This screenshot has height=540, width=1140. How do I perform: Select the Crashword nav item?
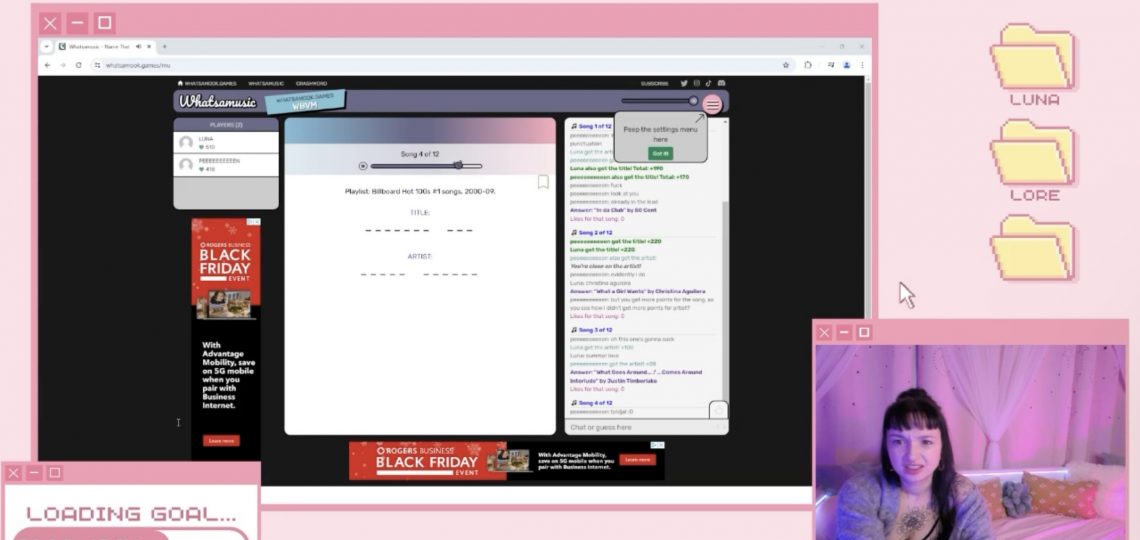(311, 83)
